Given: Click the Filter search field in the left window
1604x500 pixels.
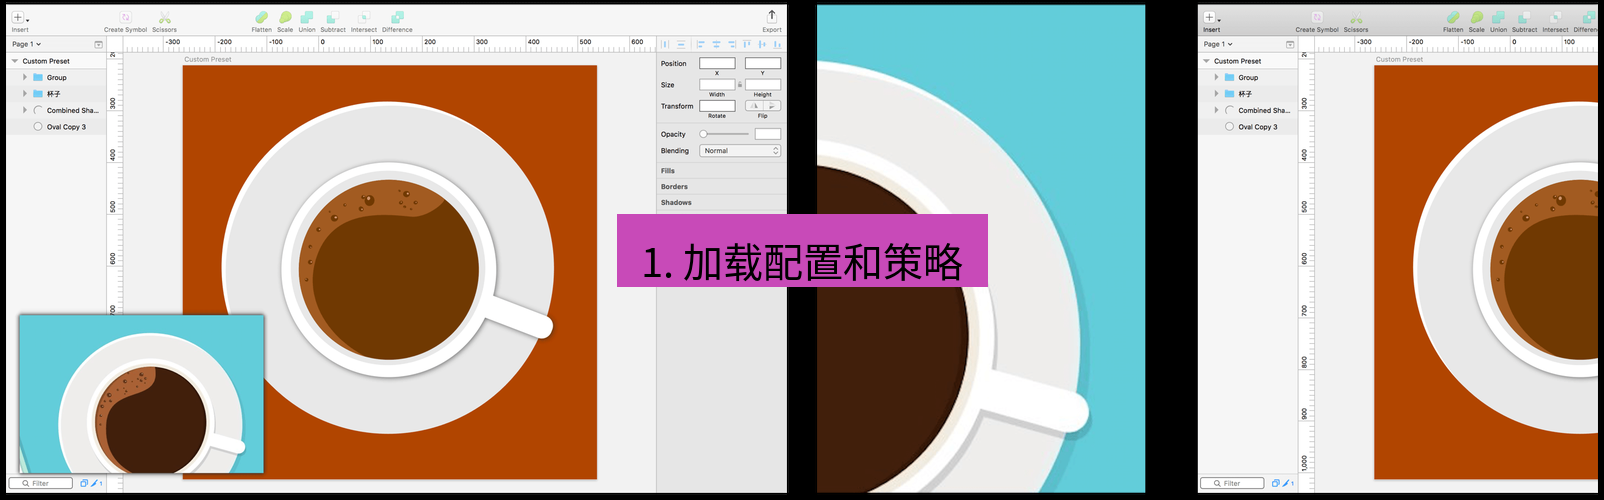Looking at the screenshot, I should (42, 483).
